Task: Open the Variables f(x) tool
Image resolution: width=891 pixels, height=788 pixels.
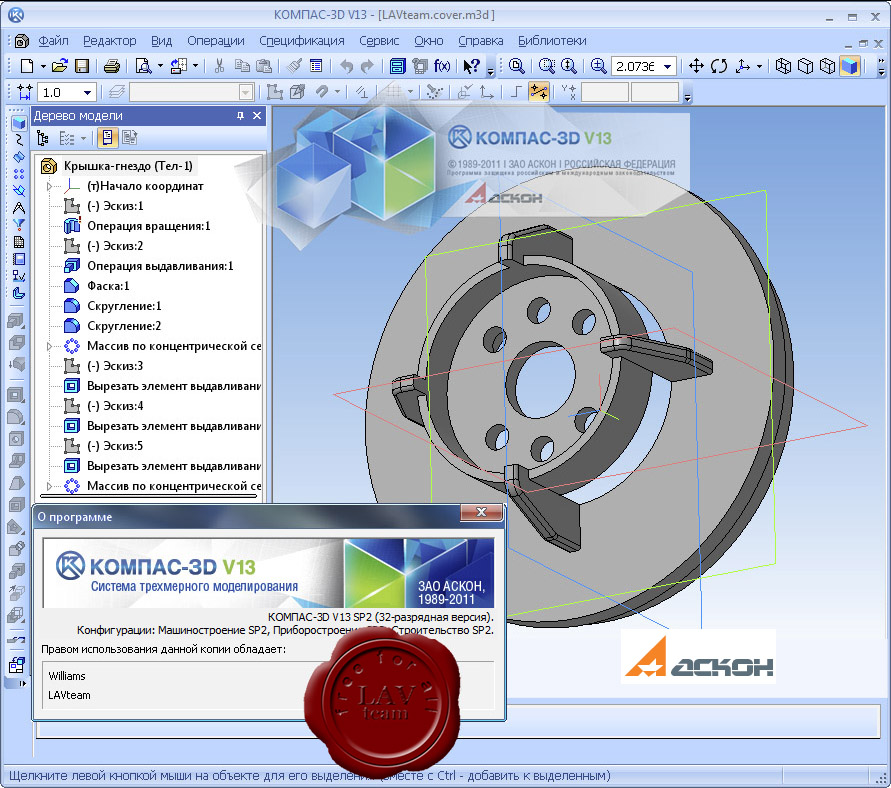Action: [442, 66]
